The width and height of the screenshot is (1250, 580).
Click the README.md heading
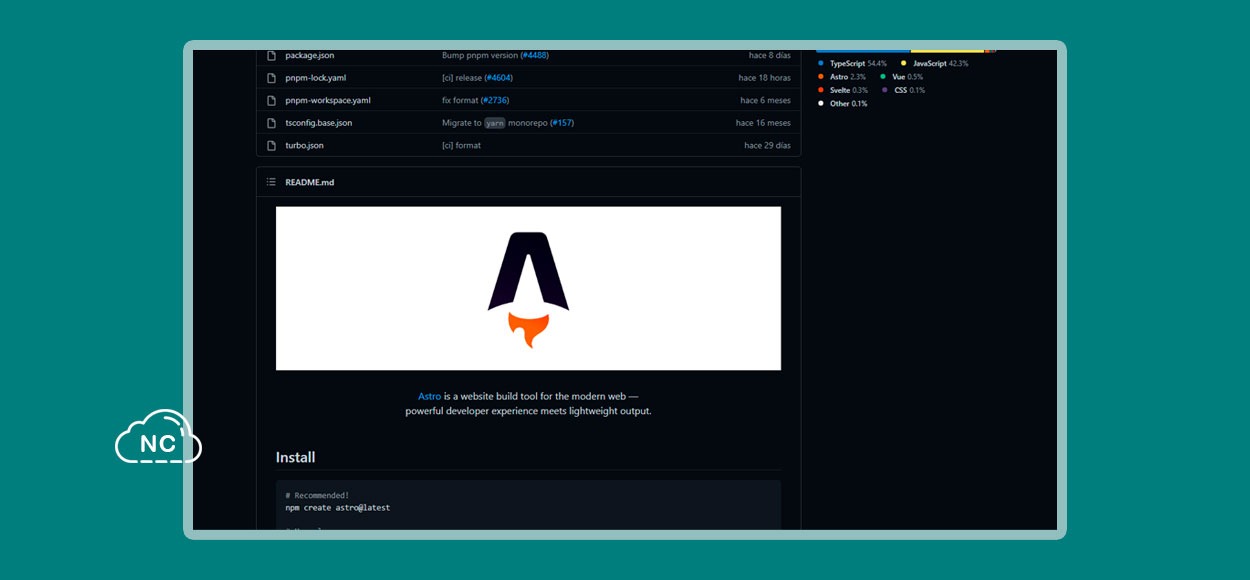(309, 182)
